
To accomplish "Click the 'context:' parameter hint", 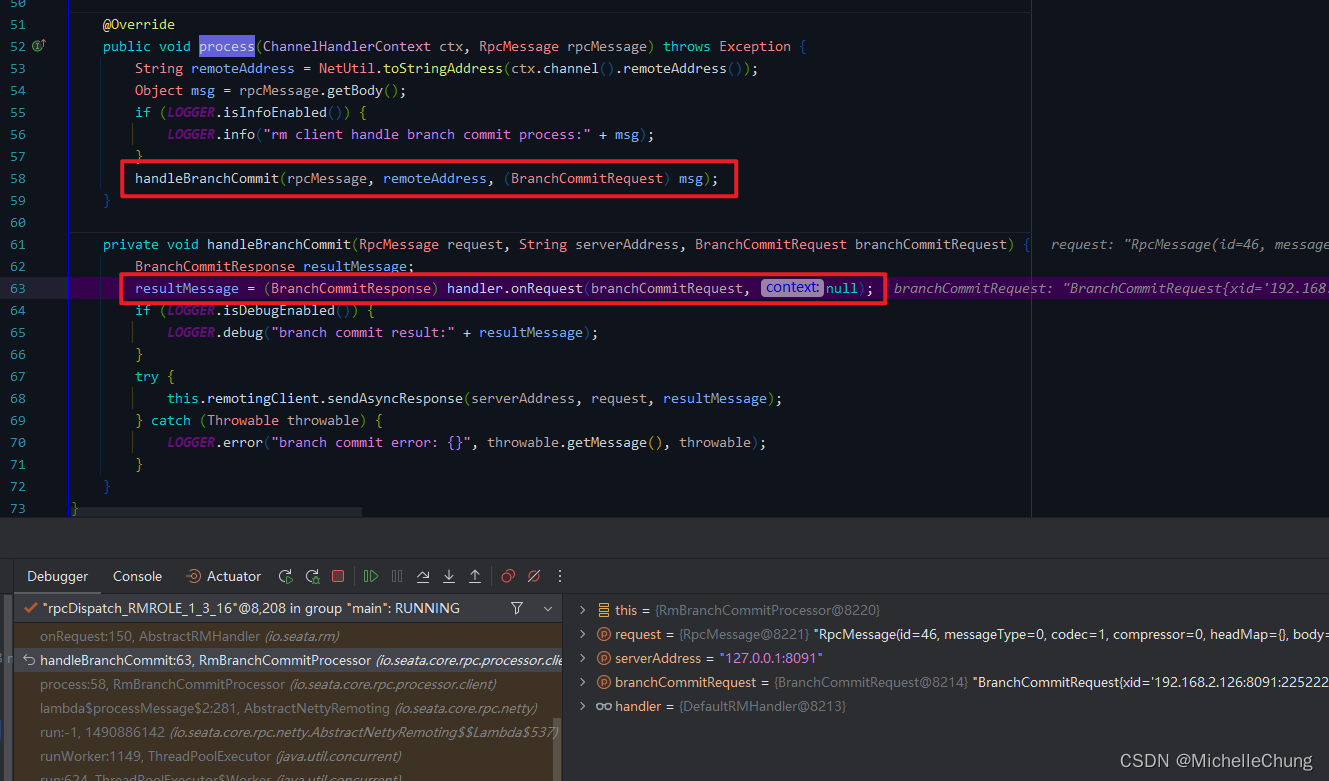I will [792, 288].
